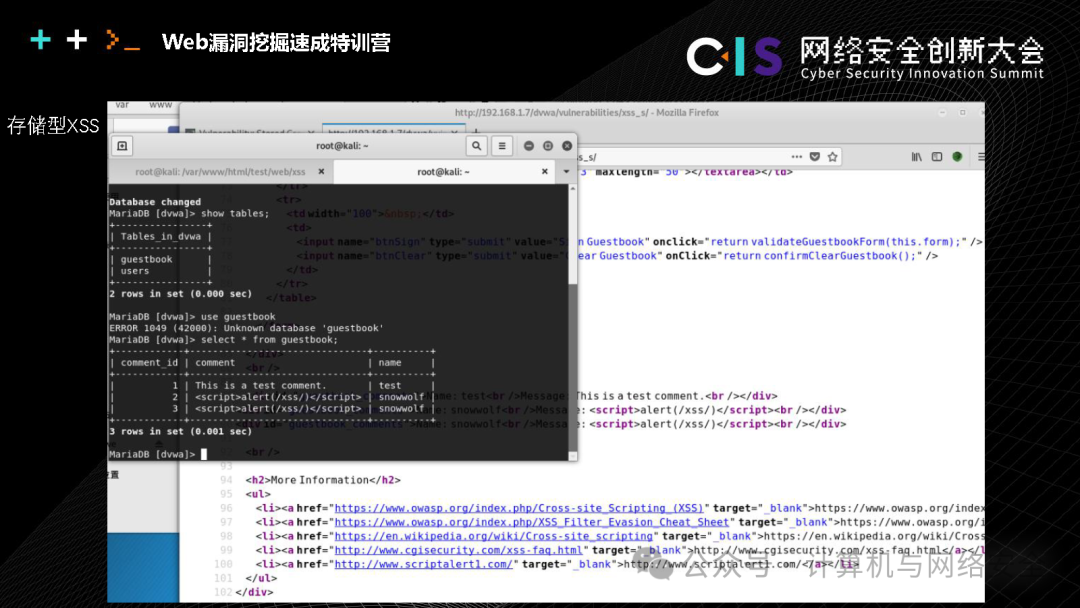Click 'More Information' h2 line in page source
1080x608 pixels.
(x=323, y=480)
